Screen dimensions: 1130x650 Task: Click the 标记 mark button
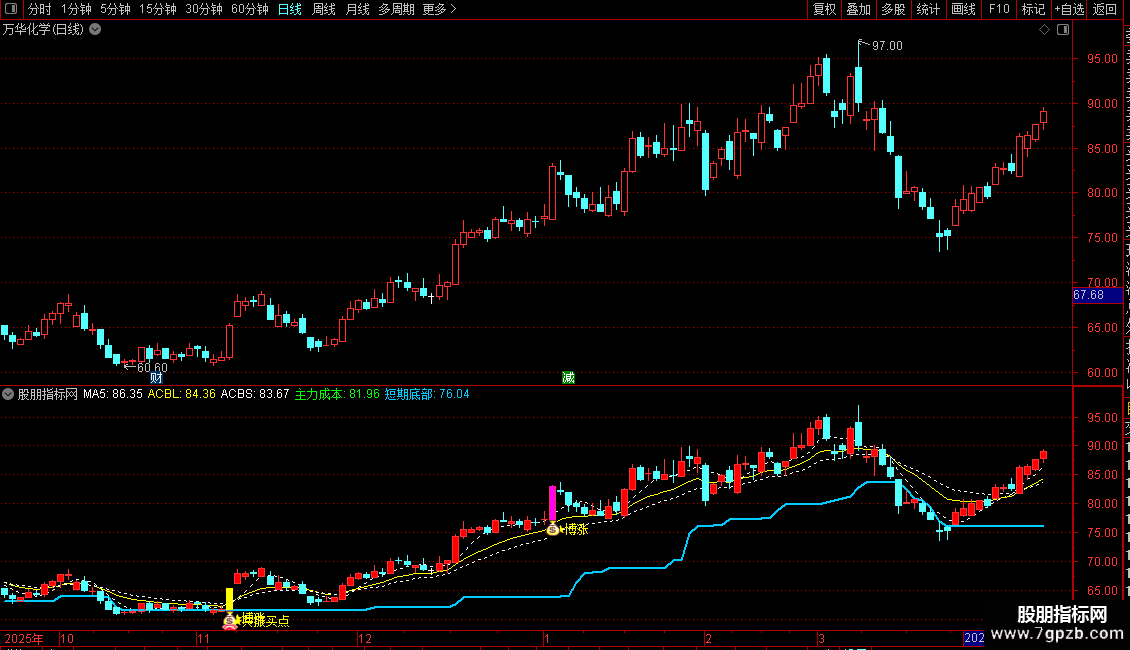(x=1033, y=9)
